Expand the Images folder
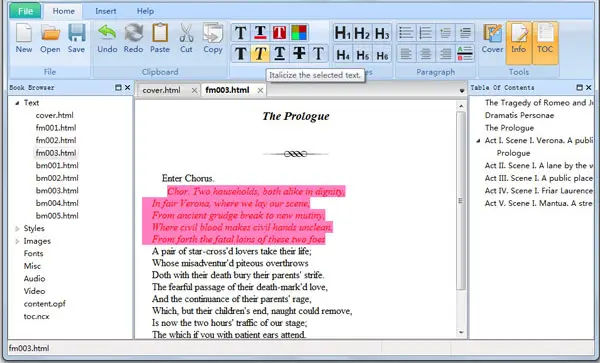The image size is (600, 363). point(17,241)
